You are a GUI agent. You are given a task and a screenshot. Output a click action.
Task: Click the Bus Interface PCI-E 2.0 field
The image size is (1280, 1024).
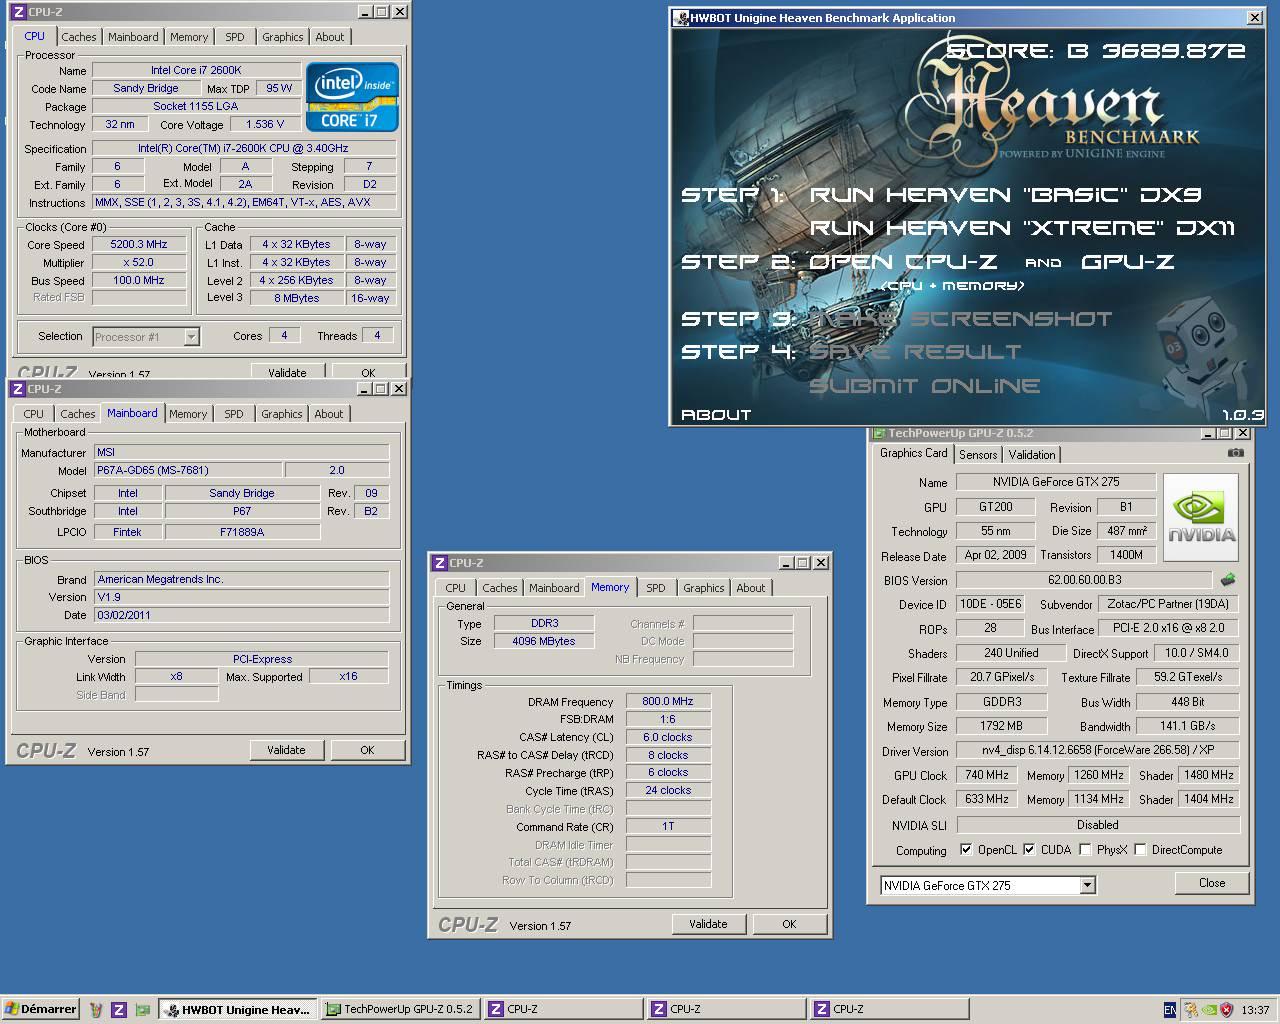(x=1168, y=628)
